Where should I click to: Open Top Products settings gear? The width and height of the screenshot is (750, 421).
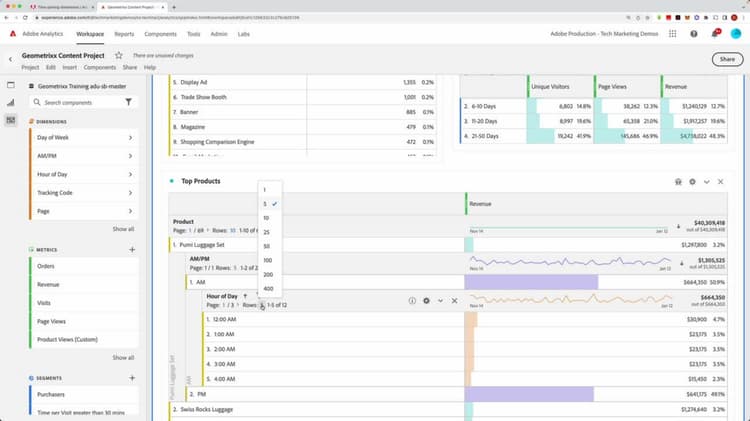[x=692, y=182]
